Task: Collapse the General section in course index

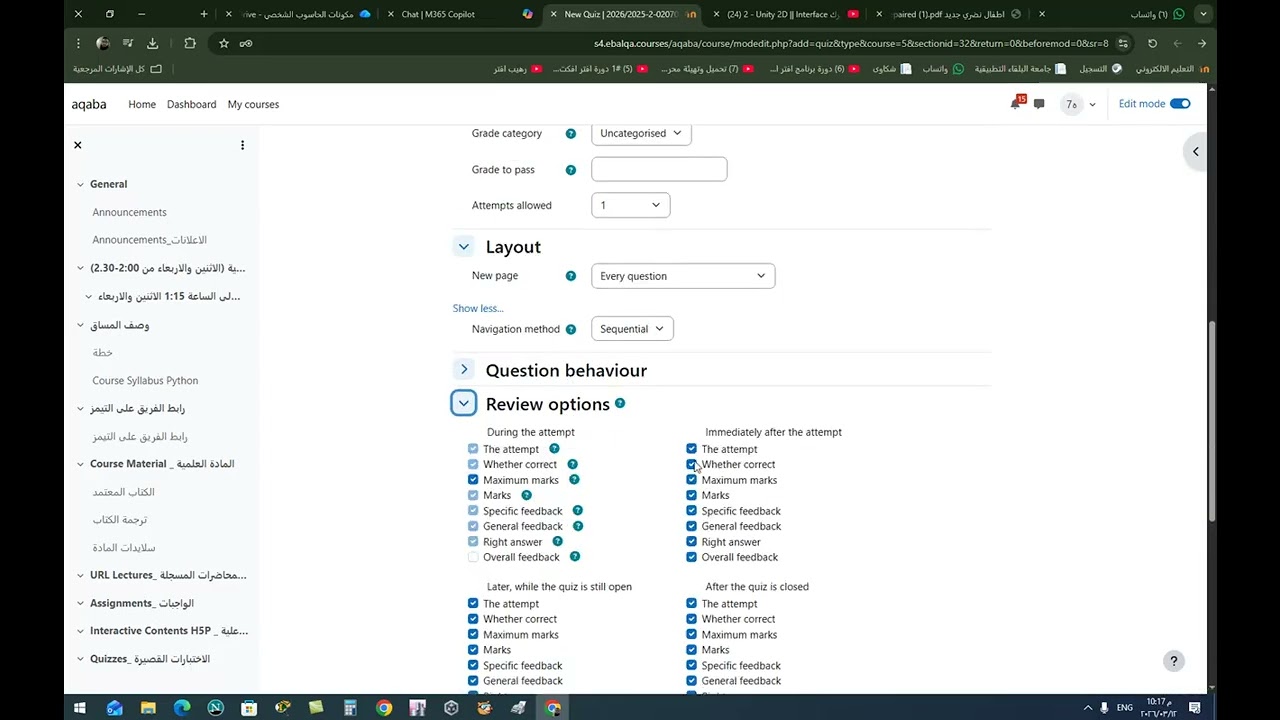Action: click(x=80, y=184)
